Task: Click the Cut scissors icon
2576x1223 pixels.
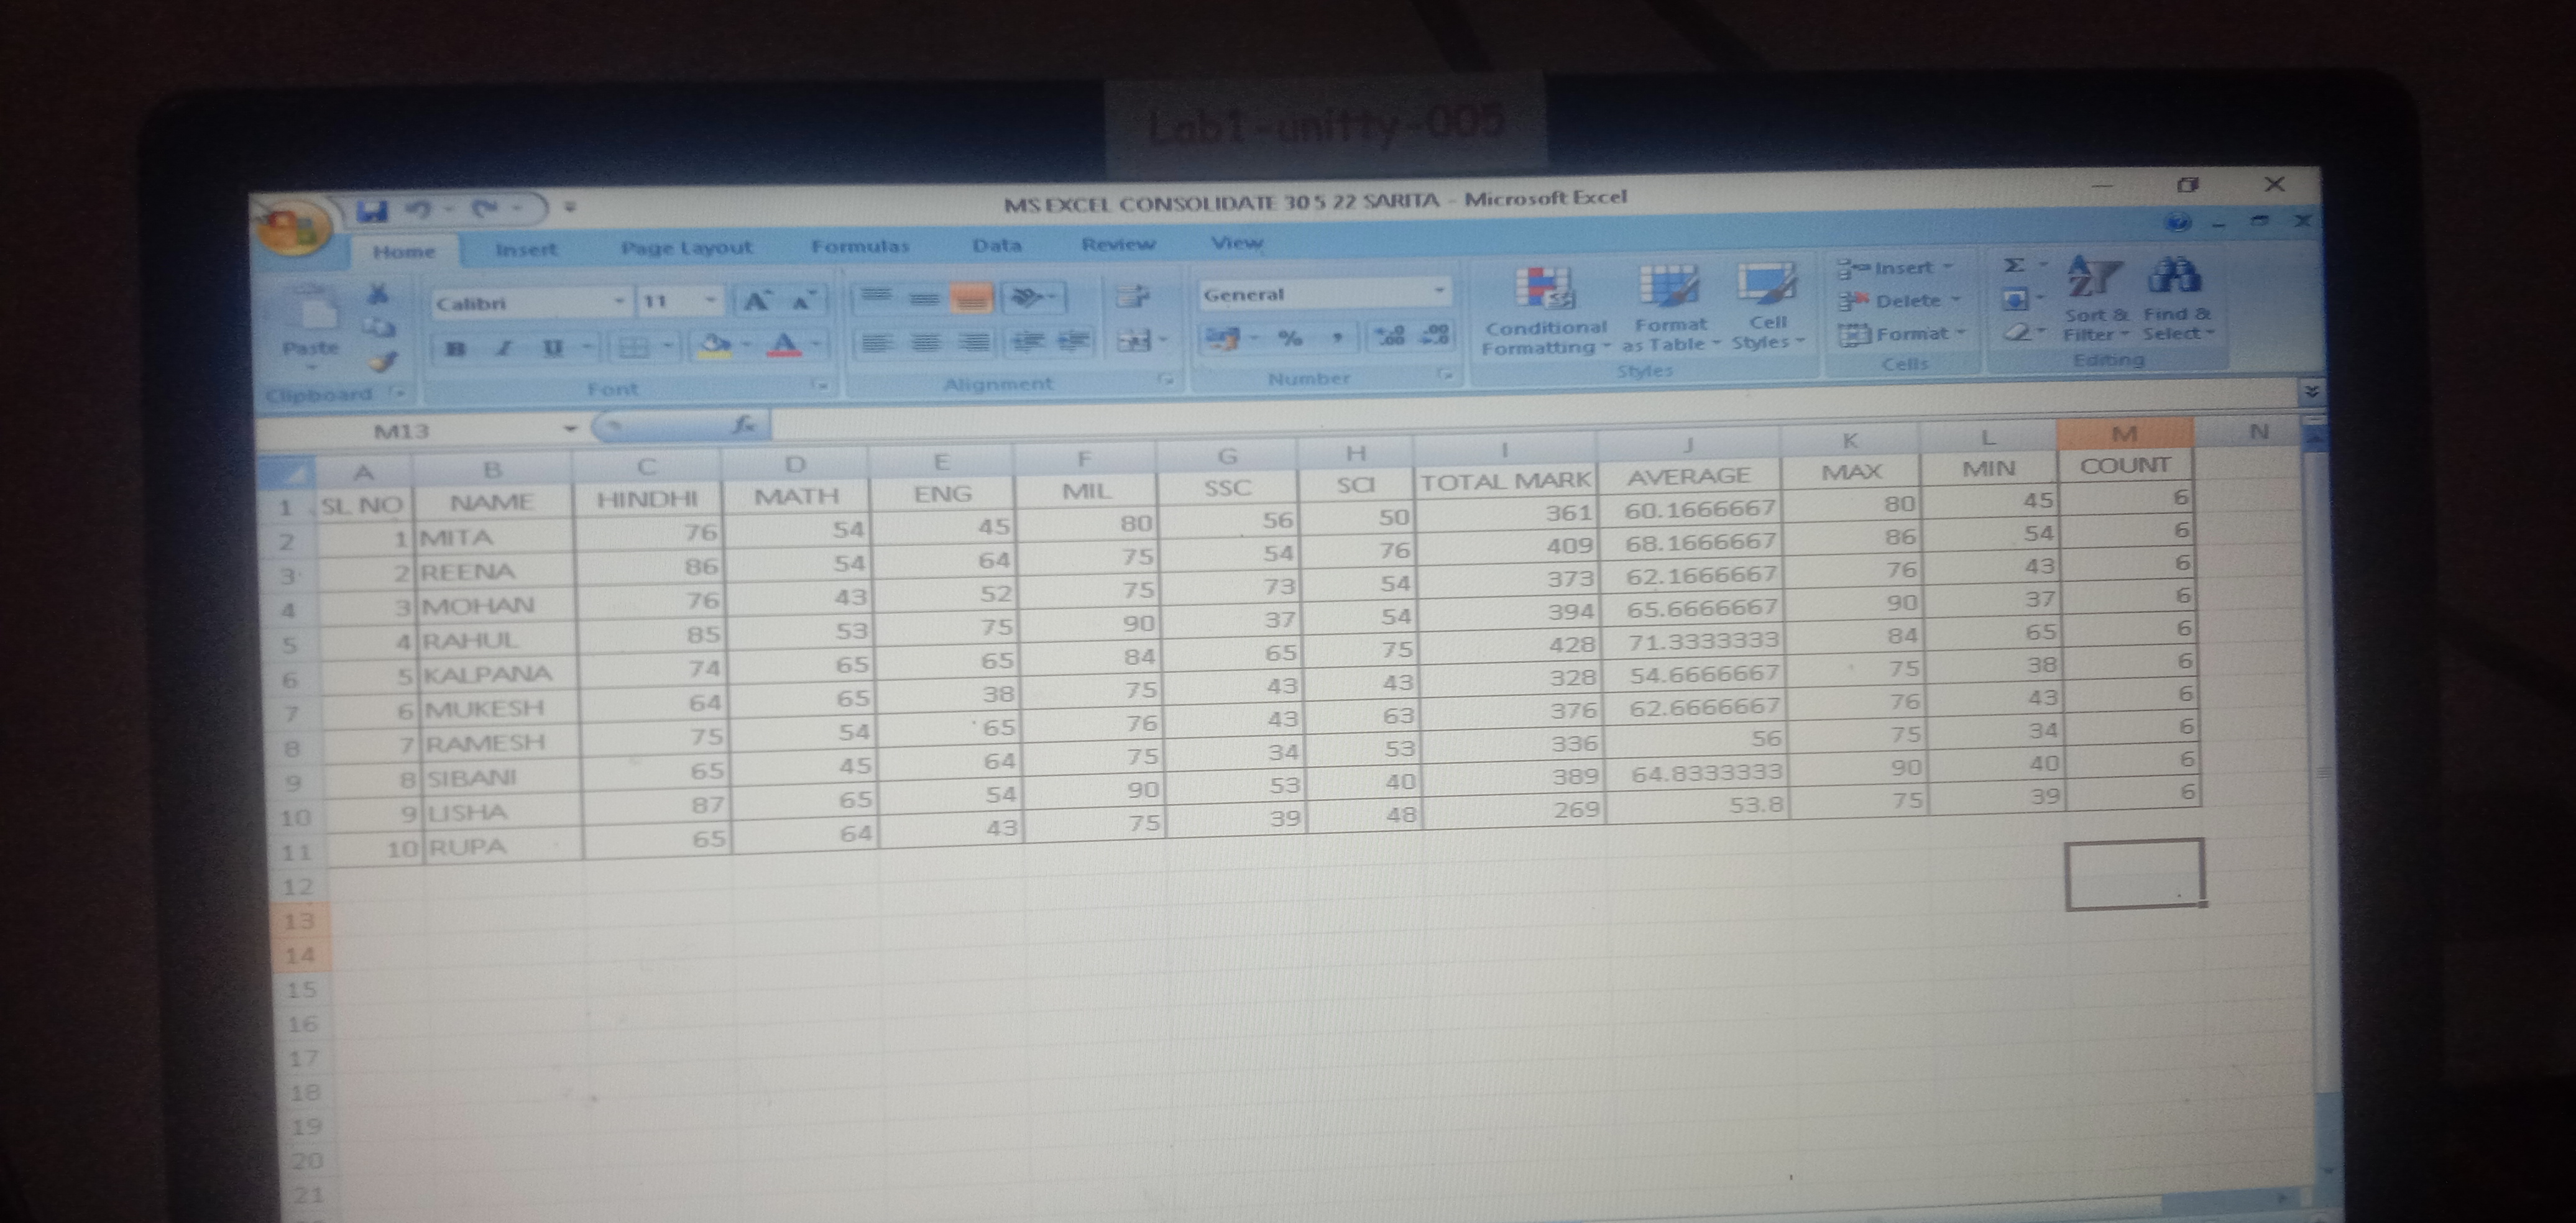Action: (x=378, y=293)
